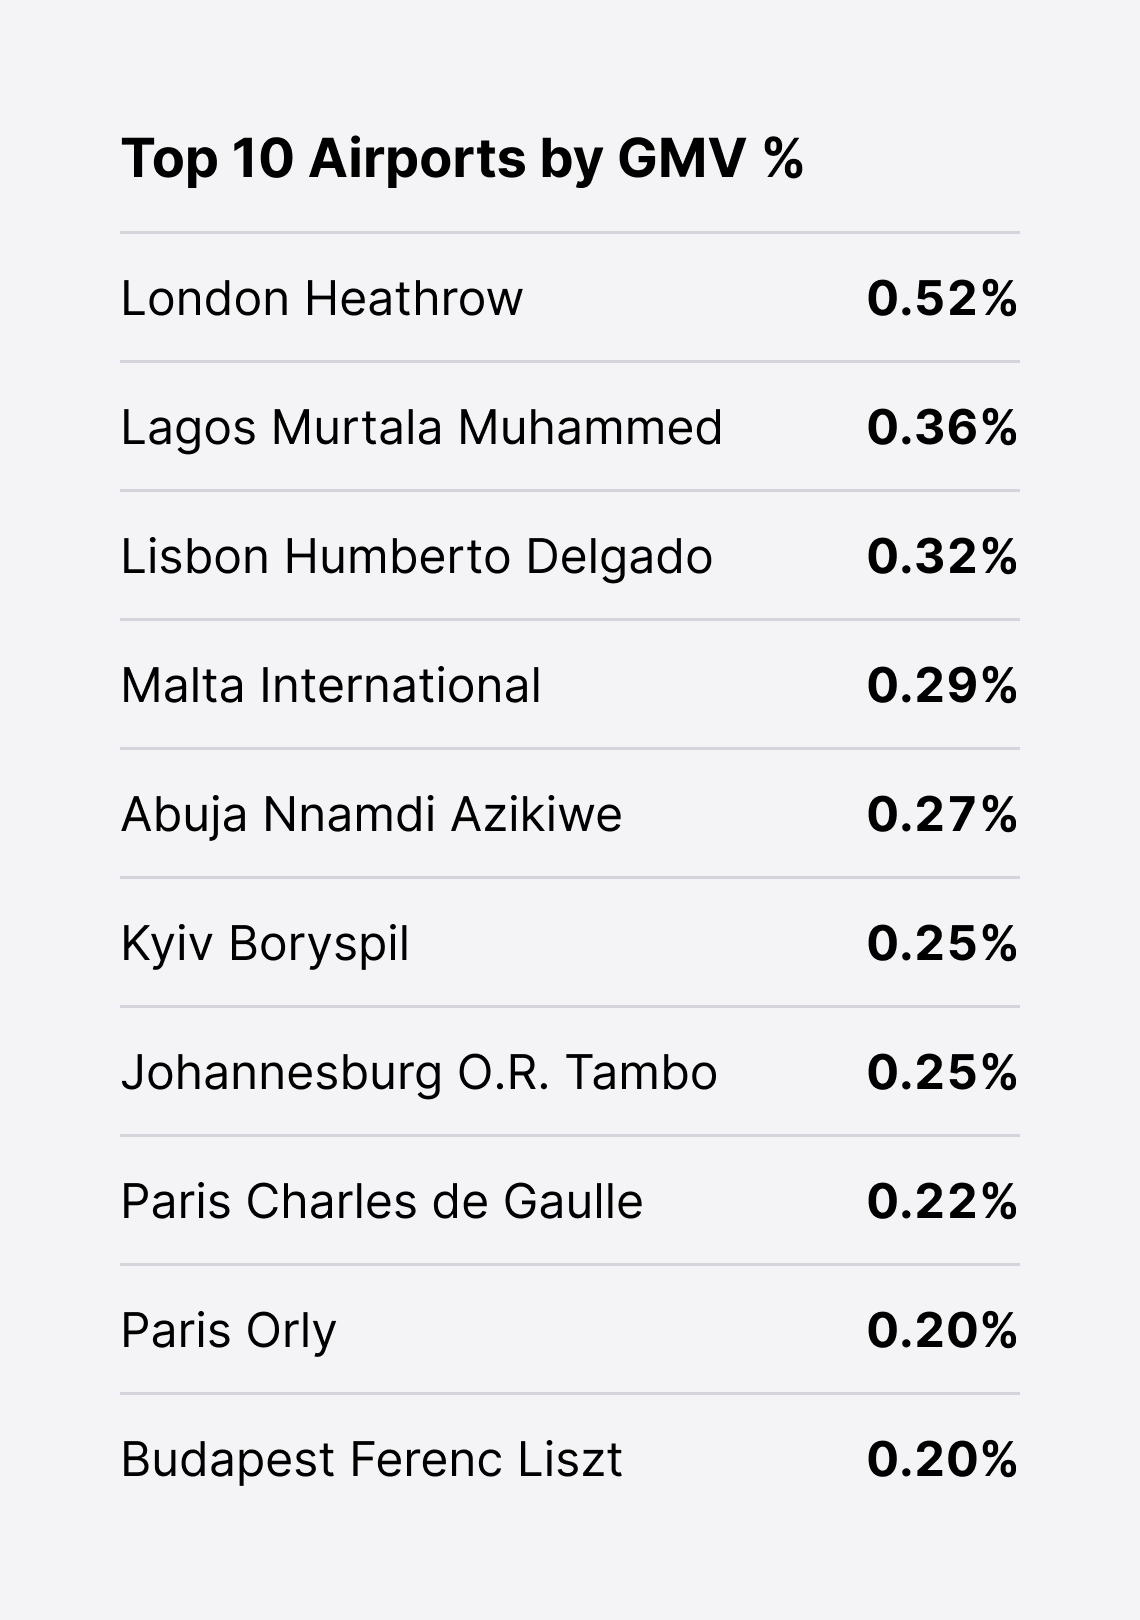
Task: Select Lagos Murtala Muhammed airport
Action: [421, 428]
